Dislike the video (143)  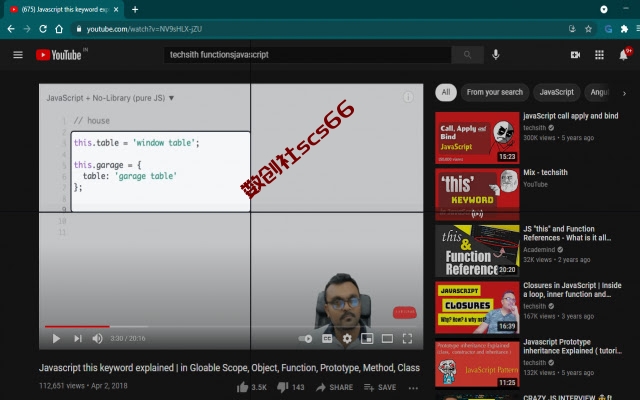click(291, 387)
